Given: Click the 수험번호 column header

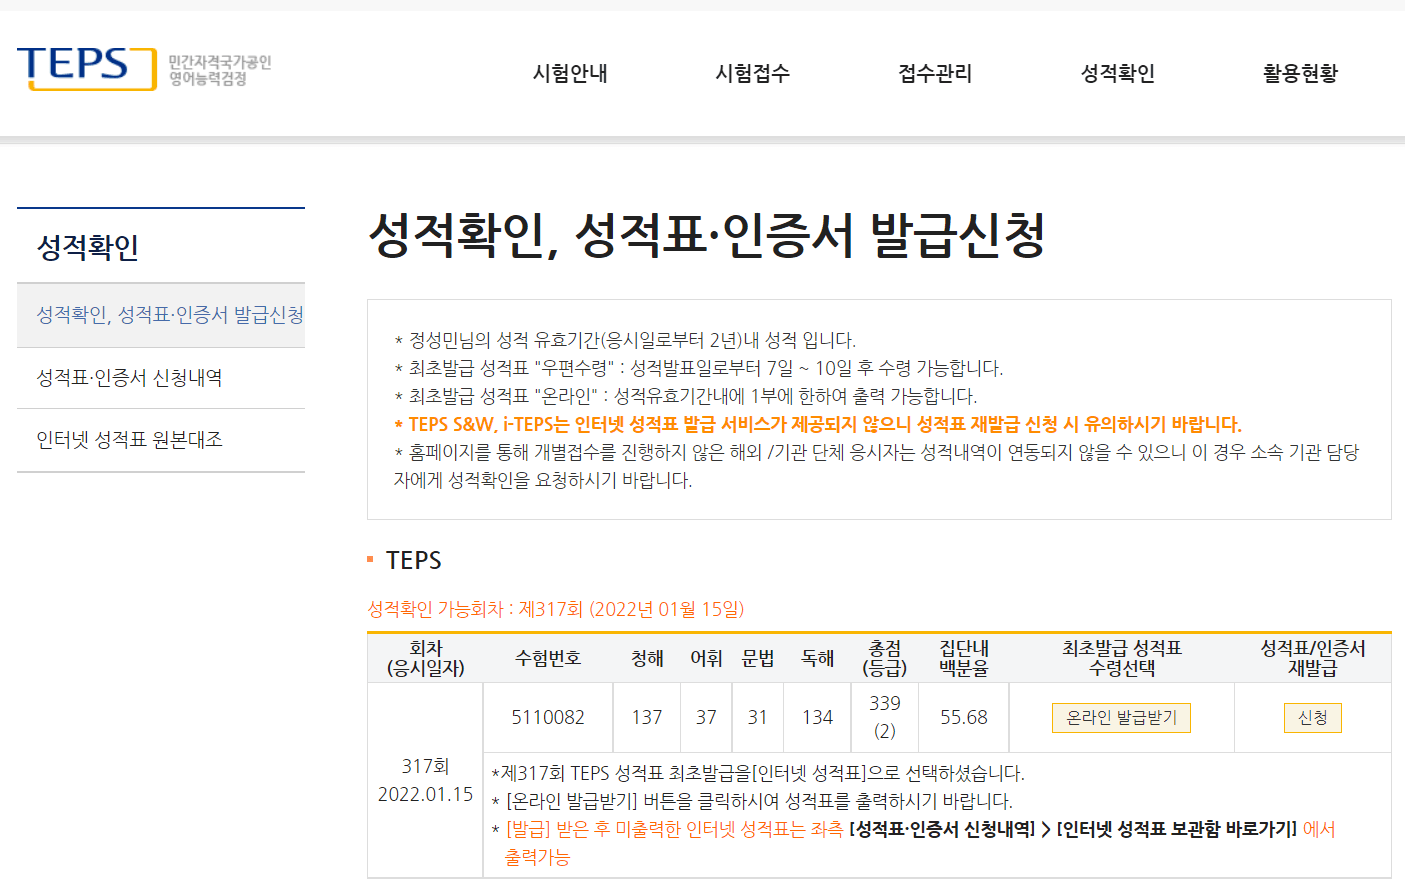Looking at the screenshot, I should (548, 658).
